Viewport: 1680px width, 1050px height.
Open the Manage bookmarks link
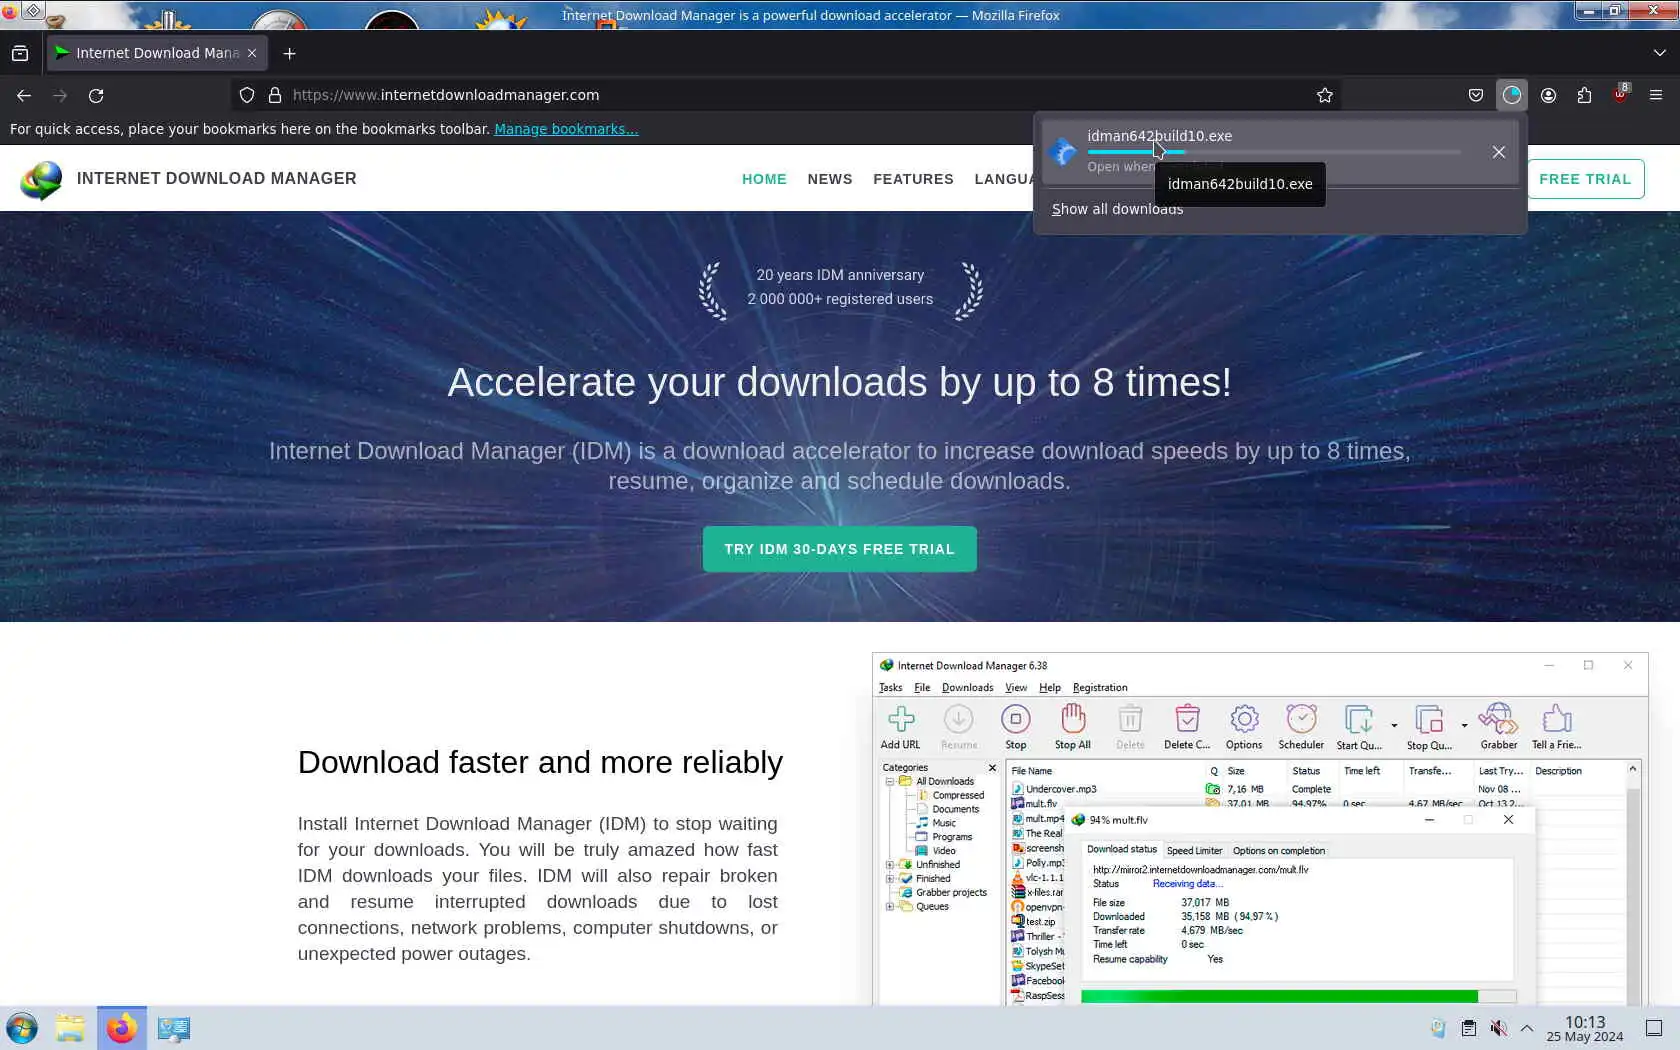coord(566,129)
